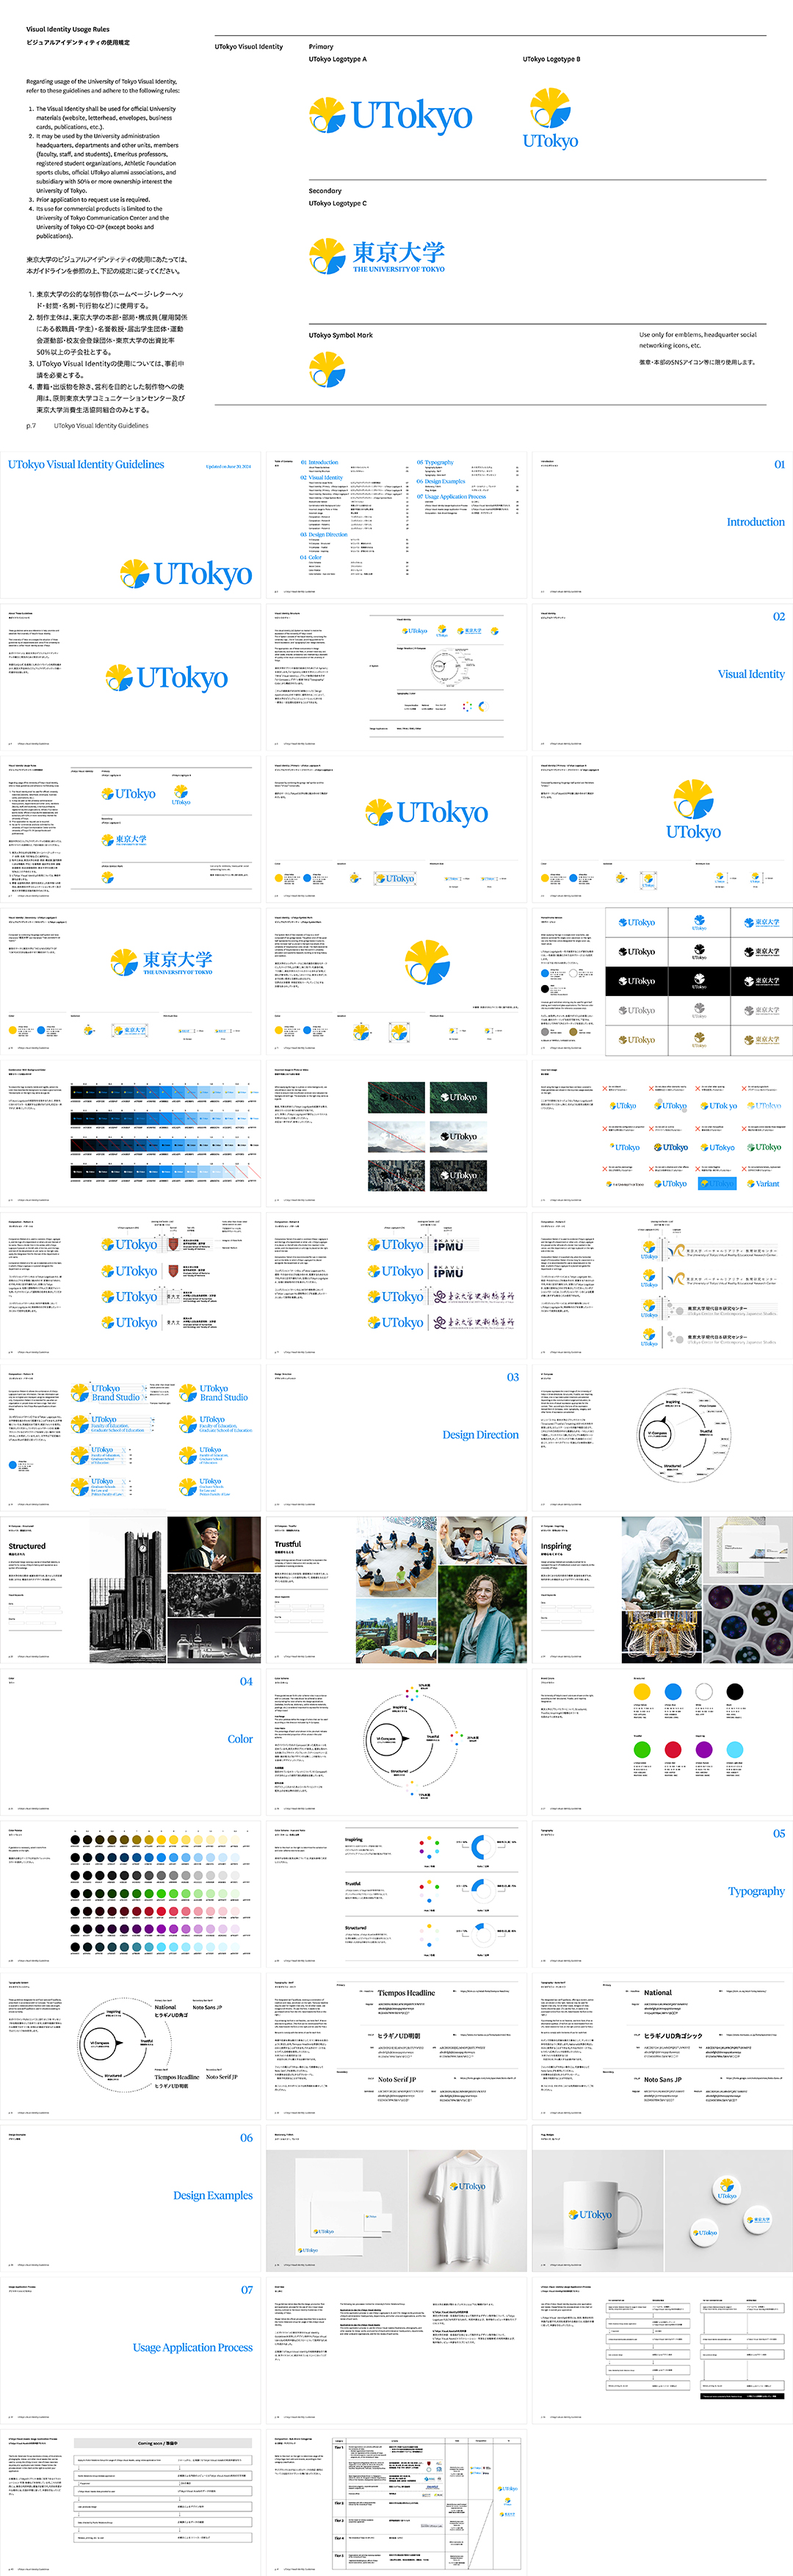
Task: Click the purple secondary color circle
Action: [704, 1749]
